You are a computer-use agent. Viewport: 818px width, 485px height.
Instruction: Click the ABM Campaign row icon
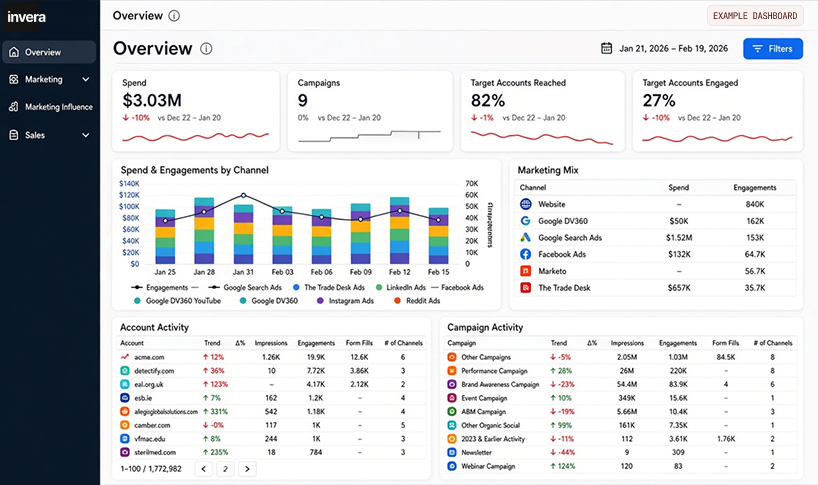tap(452, 411)
